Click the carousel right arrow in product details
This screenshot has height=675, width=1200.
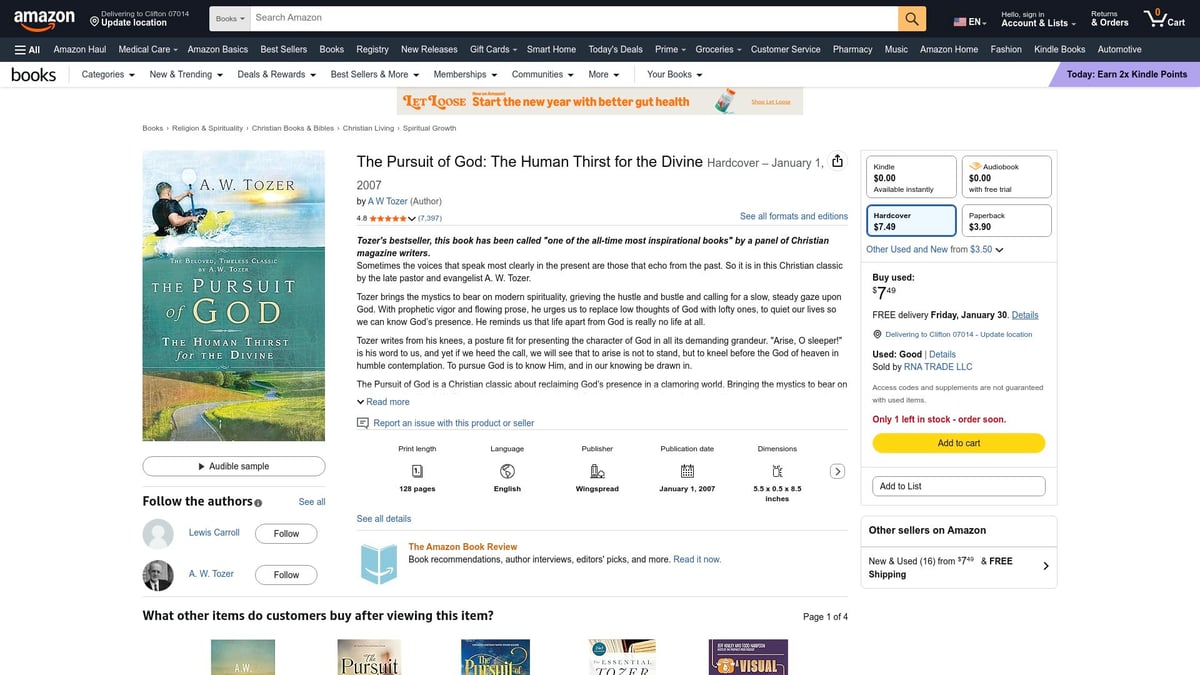click(838, 470)
